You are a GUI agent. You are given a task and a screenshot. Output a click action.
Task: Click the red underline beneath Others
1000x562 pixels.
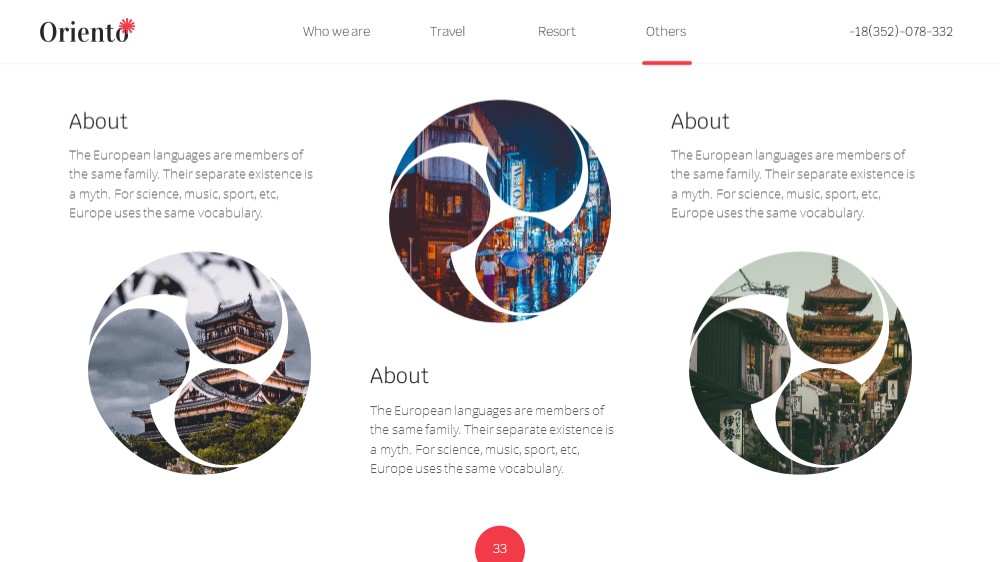667,63
